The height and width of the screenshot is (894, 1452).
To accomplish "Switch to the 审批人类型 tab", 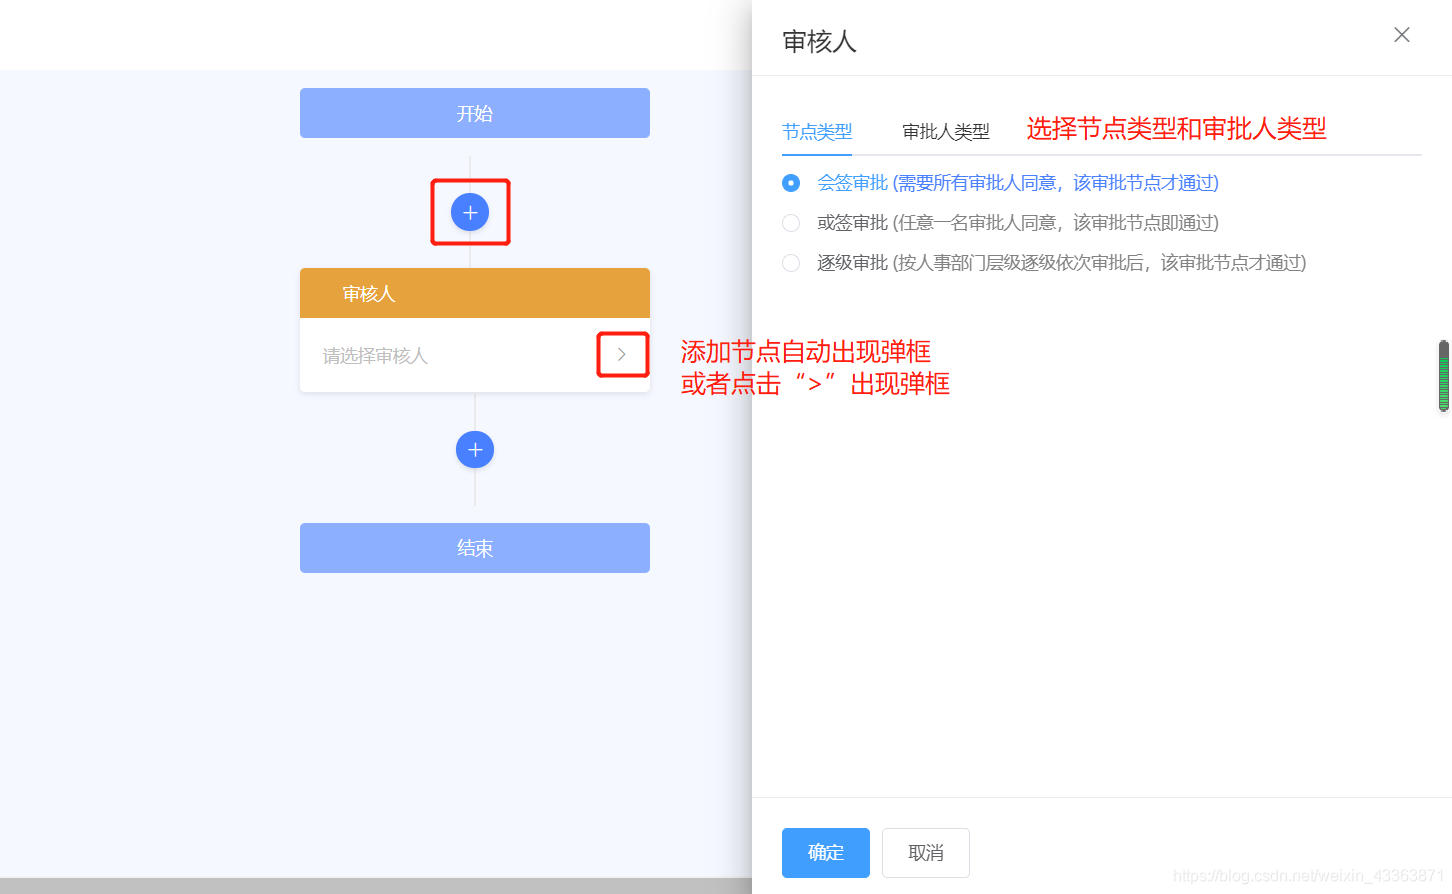I will 945,130.
